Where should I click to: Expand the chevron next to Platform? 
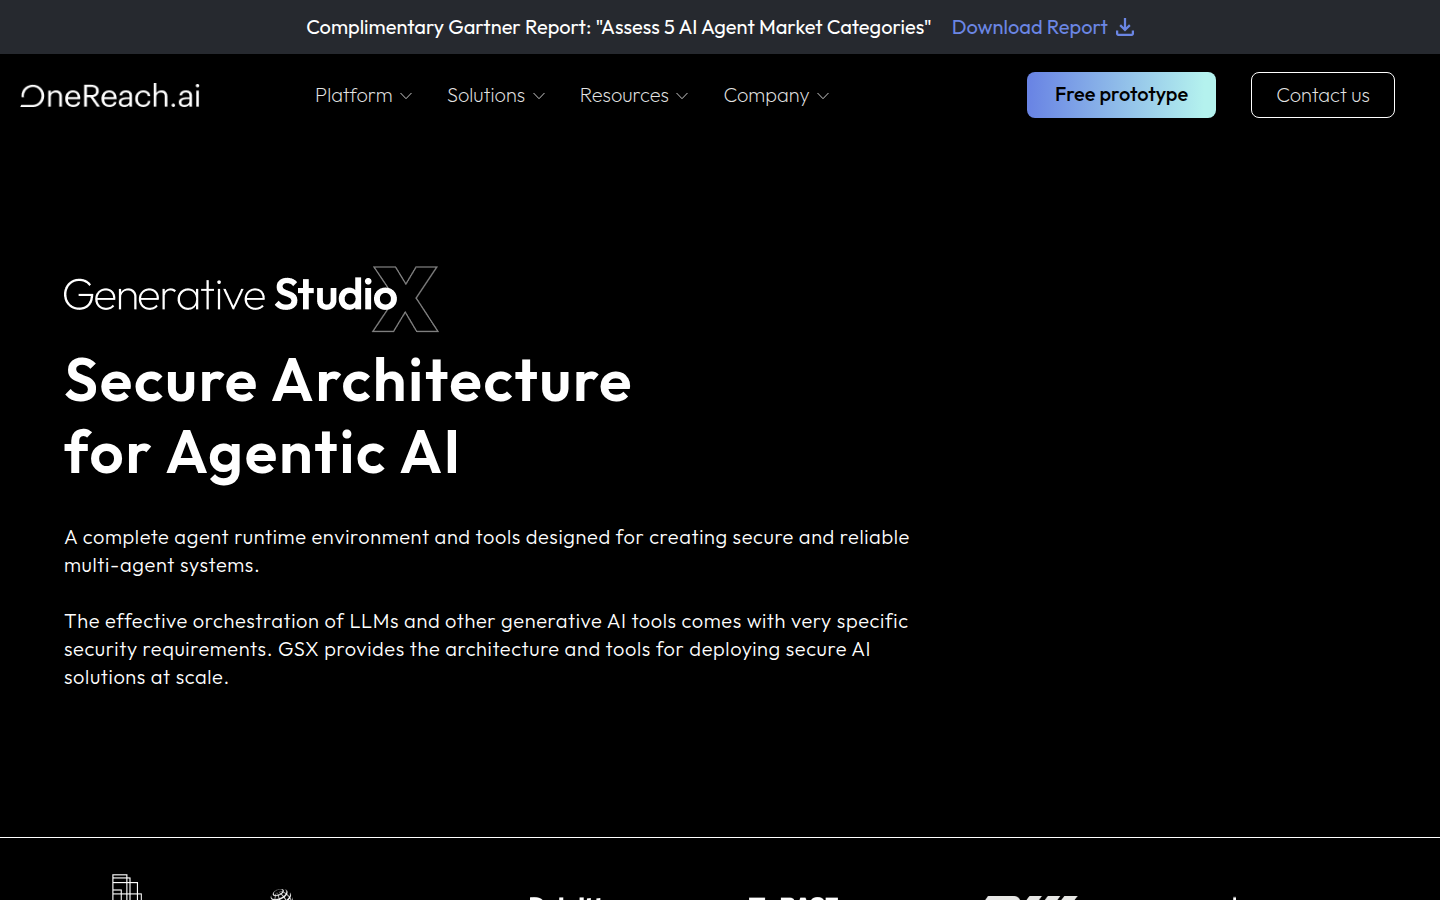[406, 96]
